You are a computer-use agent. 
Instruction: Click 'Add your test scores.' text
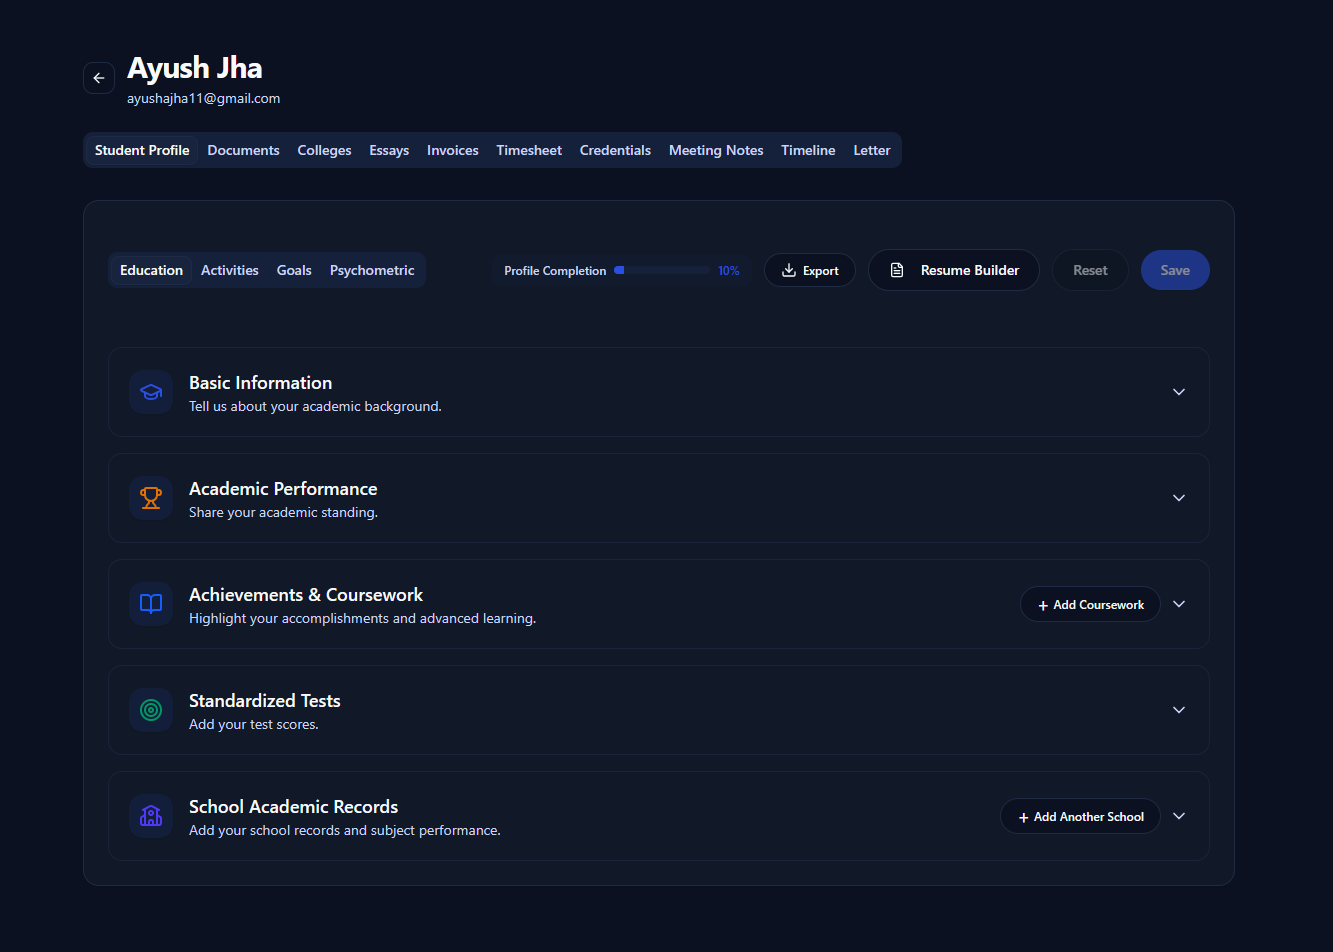(254, 725)
